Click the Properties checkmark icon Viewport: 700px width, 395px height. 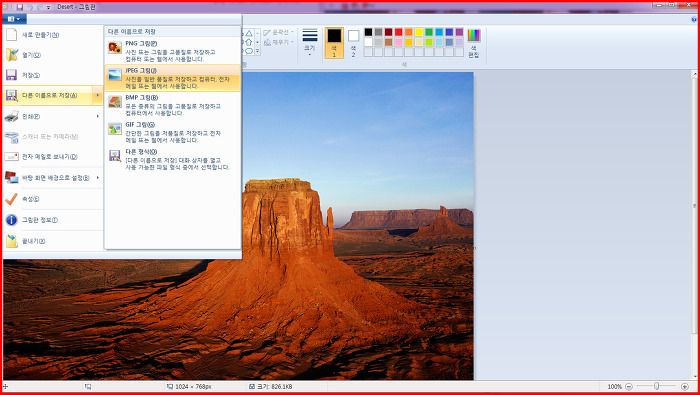[12, 199]
